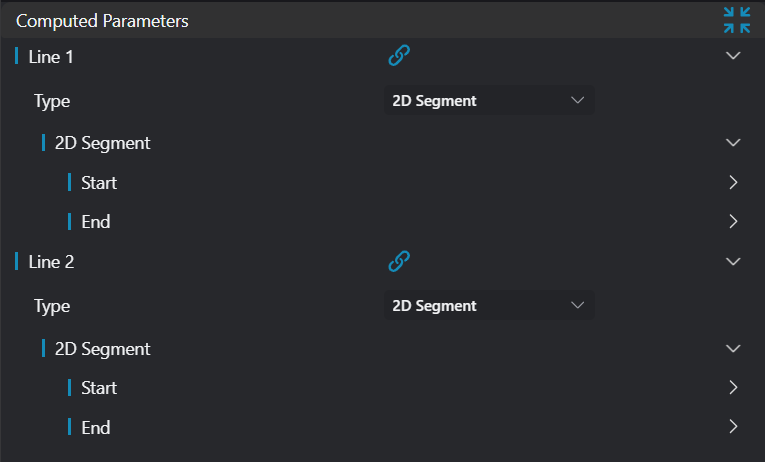
Task: Click the Computed Parameters panel title
Action: (102, 20)
